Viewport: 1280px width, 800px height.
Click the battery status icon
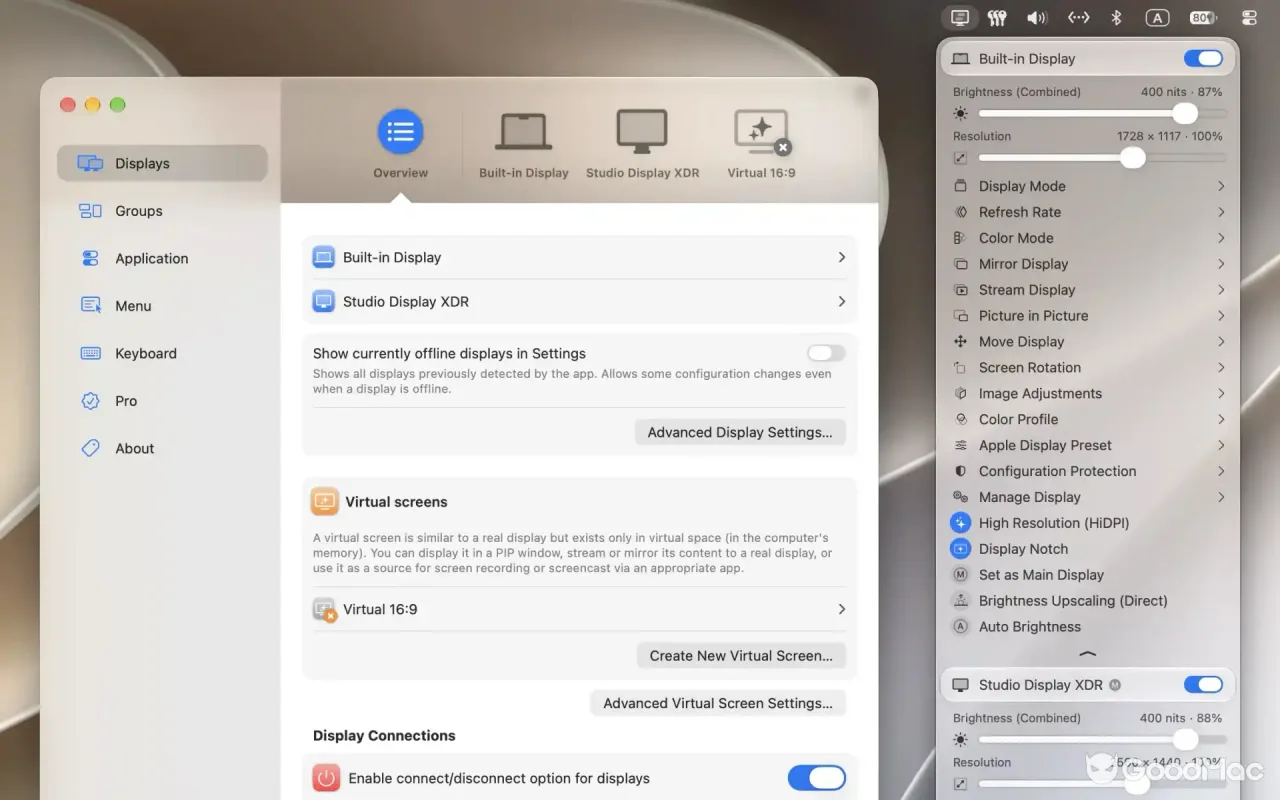(x=1203, y=18)
